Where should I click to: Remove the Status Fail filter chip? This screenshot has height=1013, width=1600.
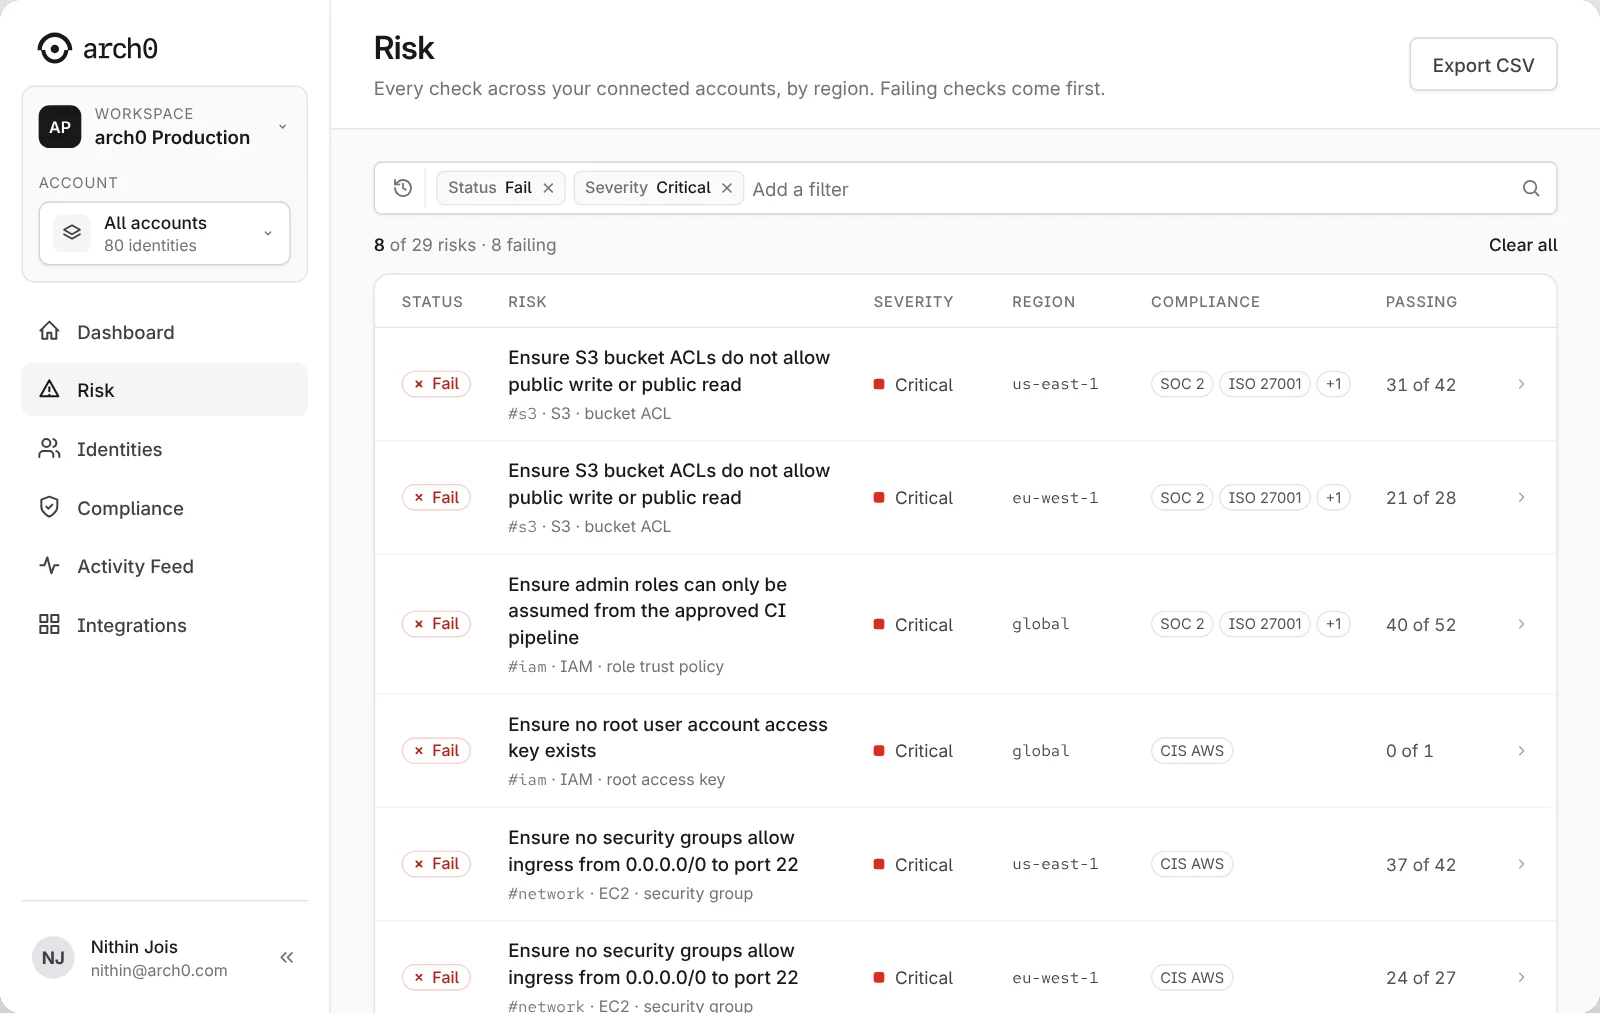click(548, 188)
